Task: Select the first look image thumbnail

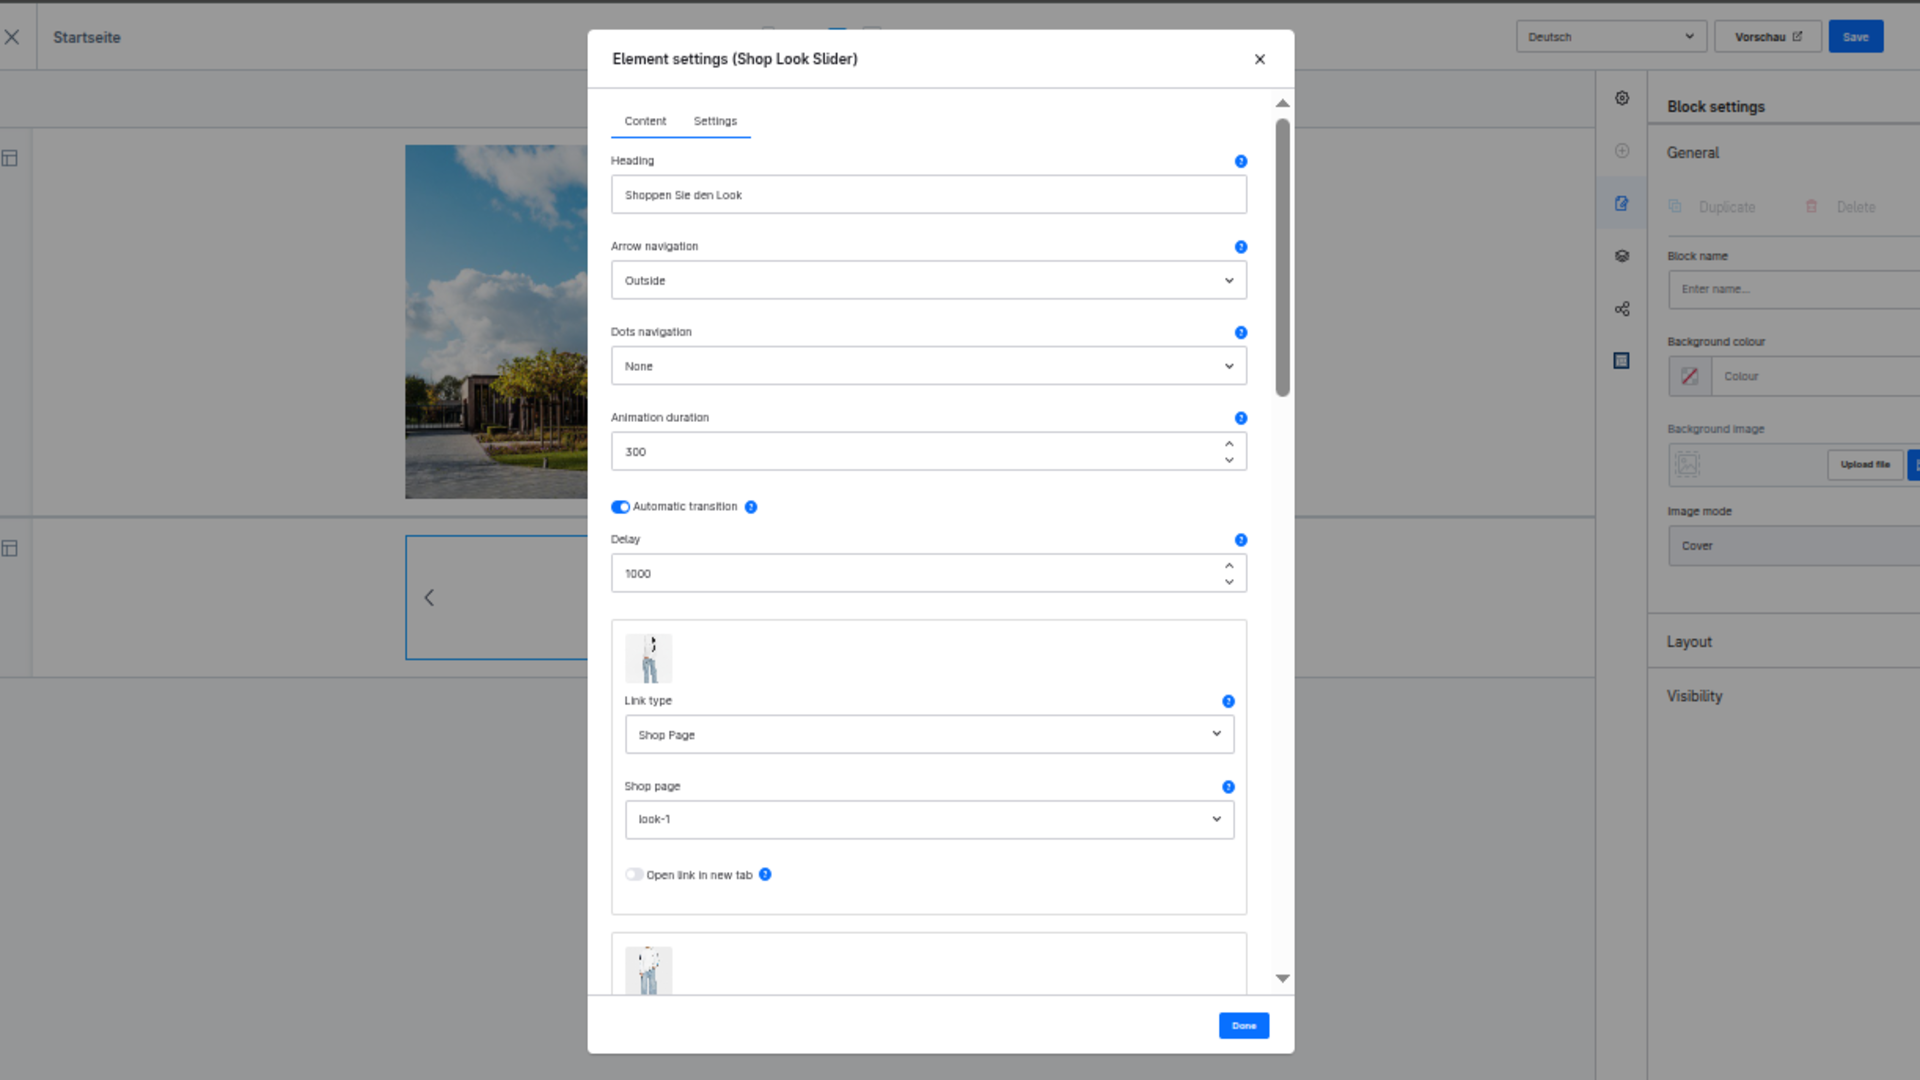Action: 649,659
